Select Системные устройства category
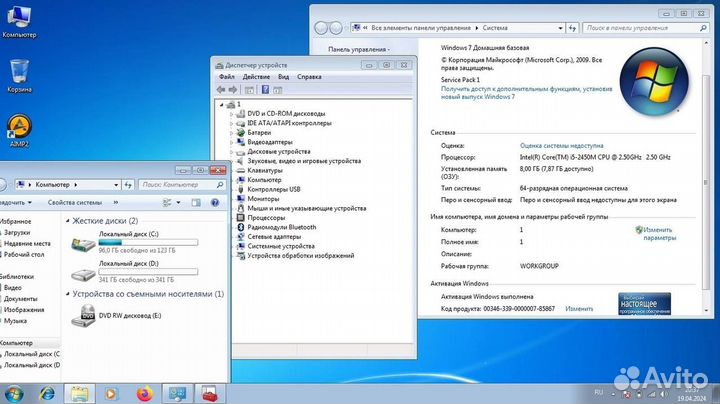The height and width of the screenshot is (404, 720). click(x=281, y=246)
